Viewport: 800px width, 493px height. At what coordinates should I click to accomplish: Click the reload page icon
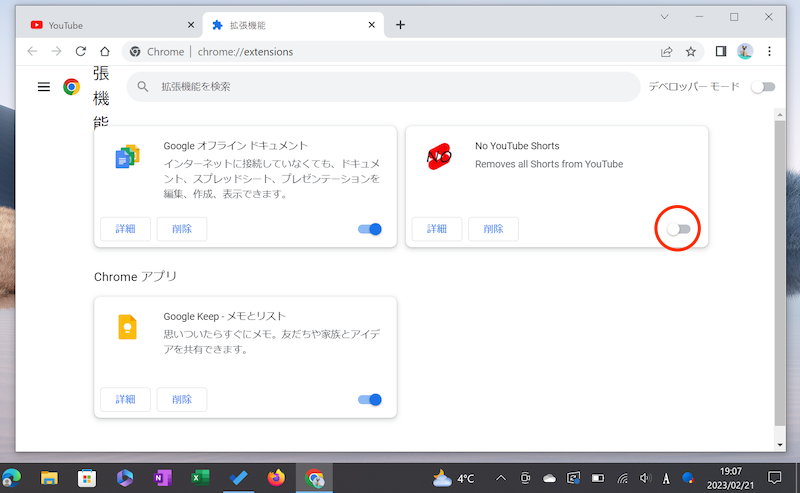click(80, 52)
